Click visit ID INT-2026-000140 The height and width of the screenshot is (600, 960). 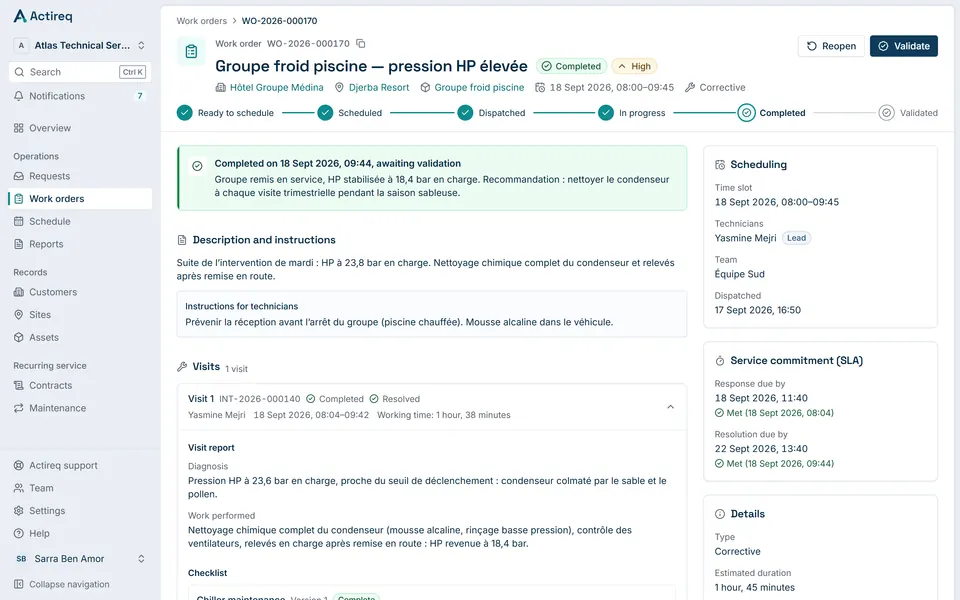260,399
